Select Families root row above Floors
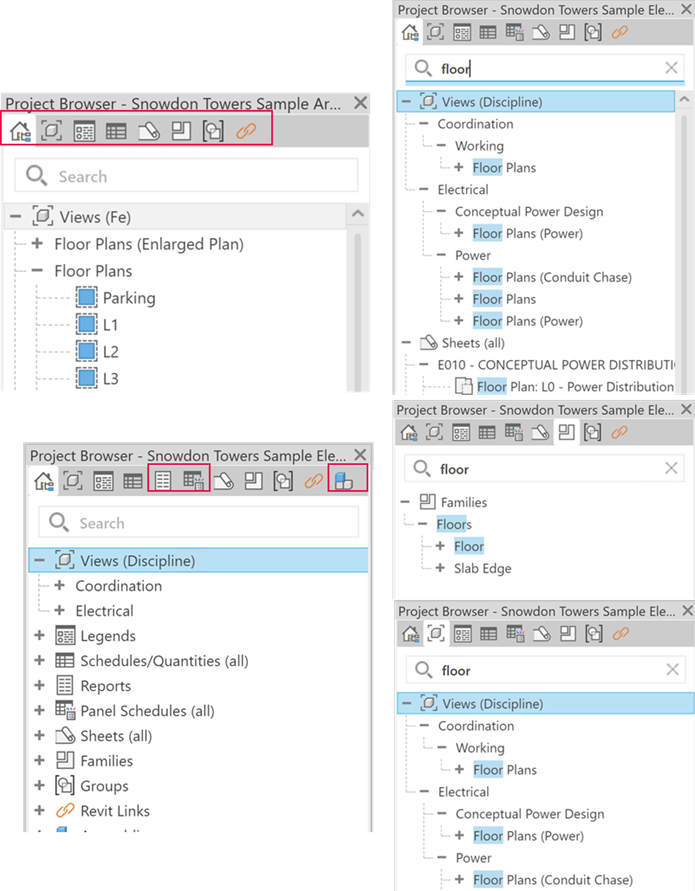The width and height of the screenshot is (695, 891). click(x=453, y=502)
